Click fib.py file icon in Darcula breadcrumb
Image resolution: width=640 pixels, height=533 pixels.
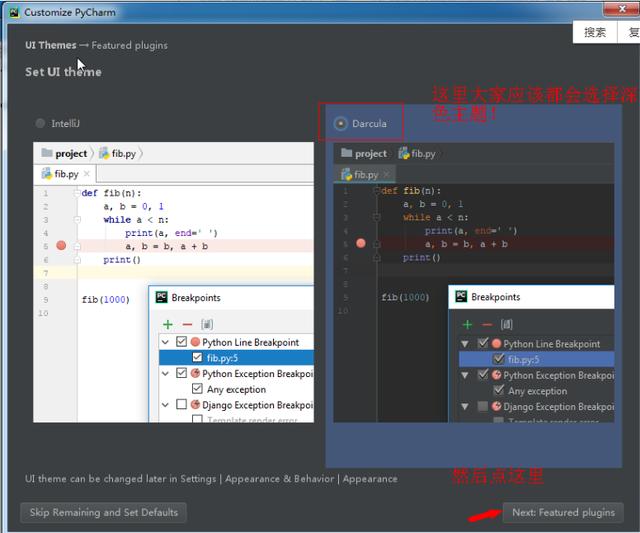(404, 153)
